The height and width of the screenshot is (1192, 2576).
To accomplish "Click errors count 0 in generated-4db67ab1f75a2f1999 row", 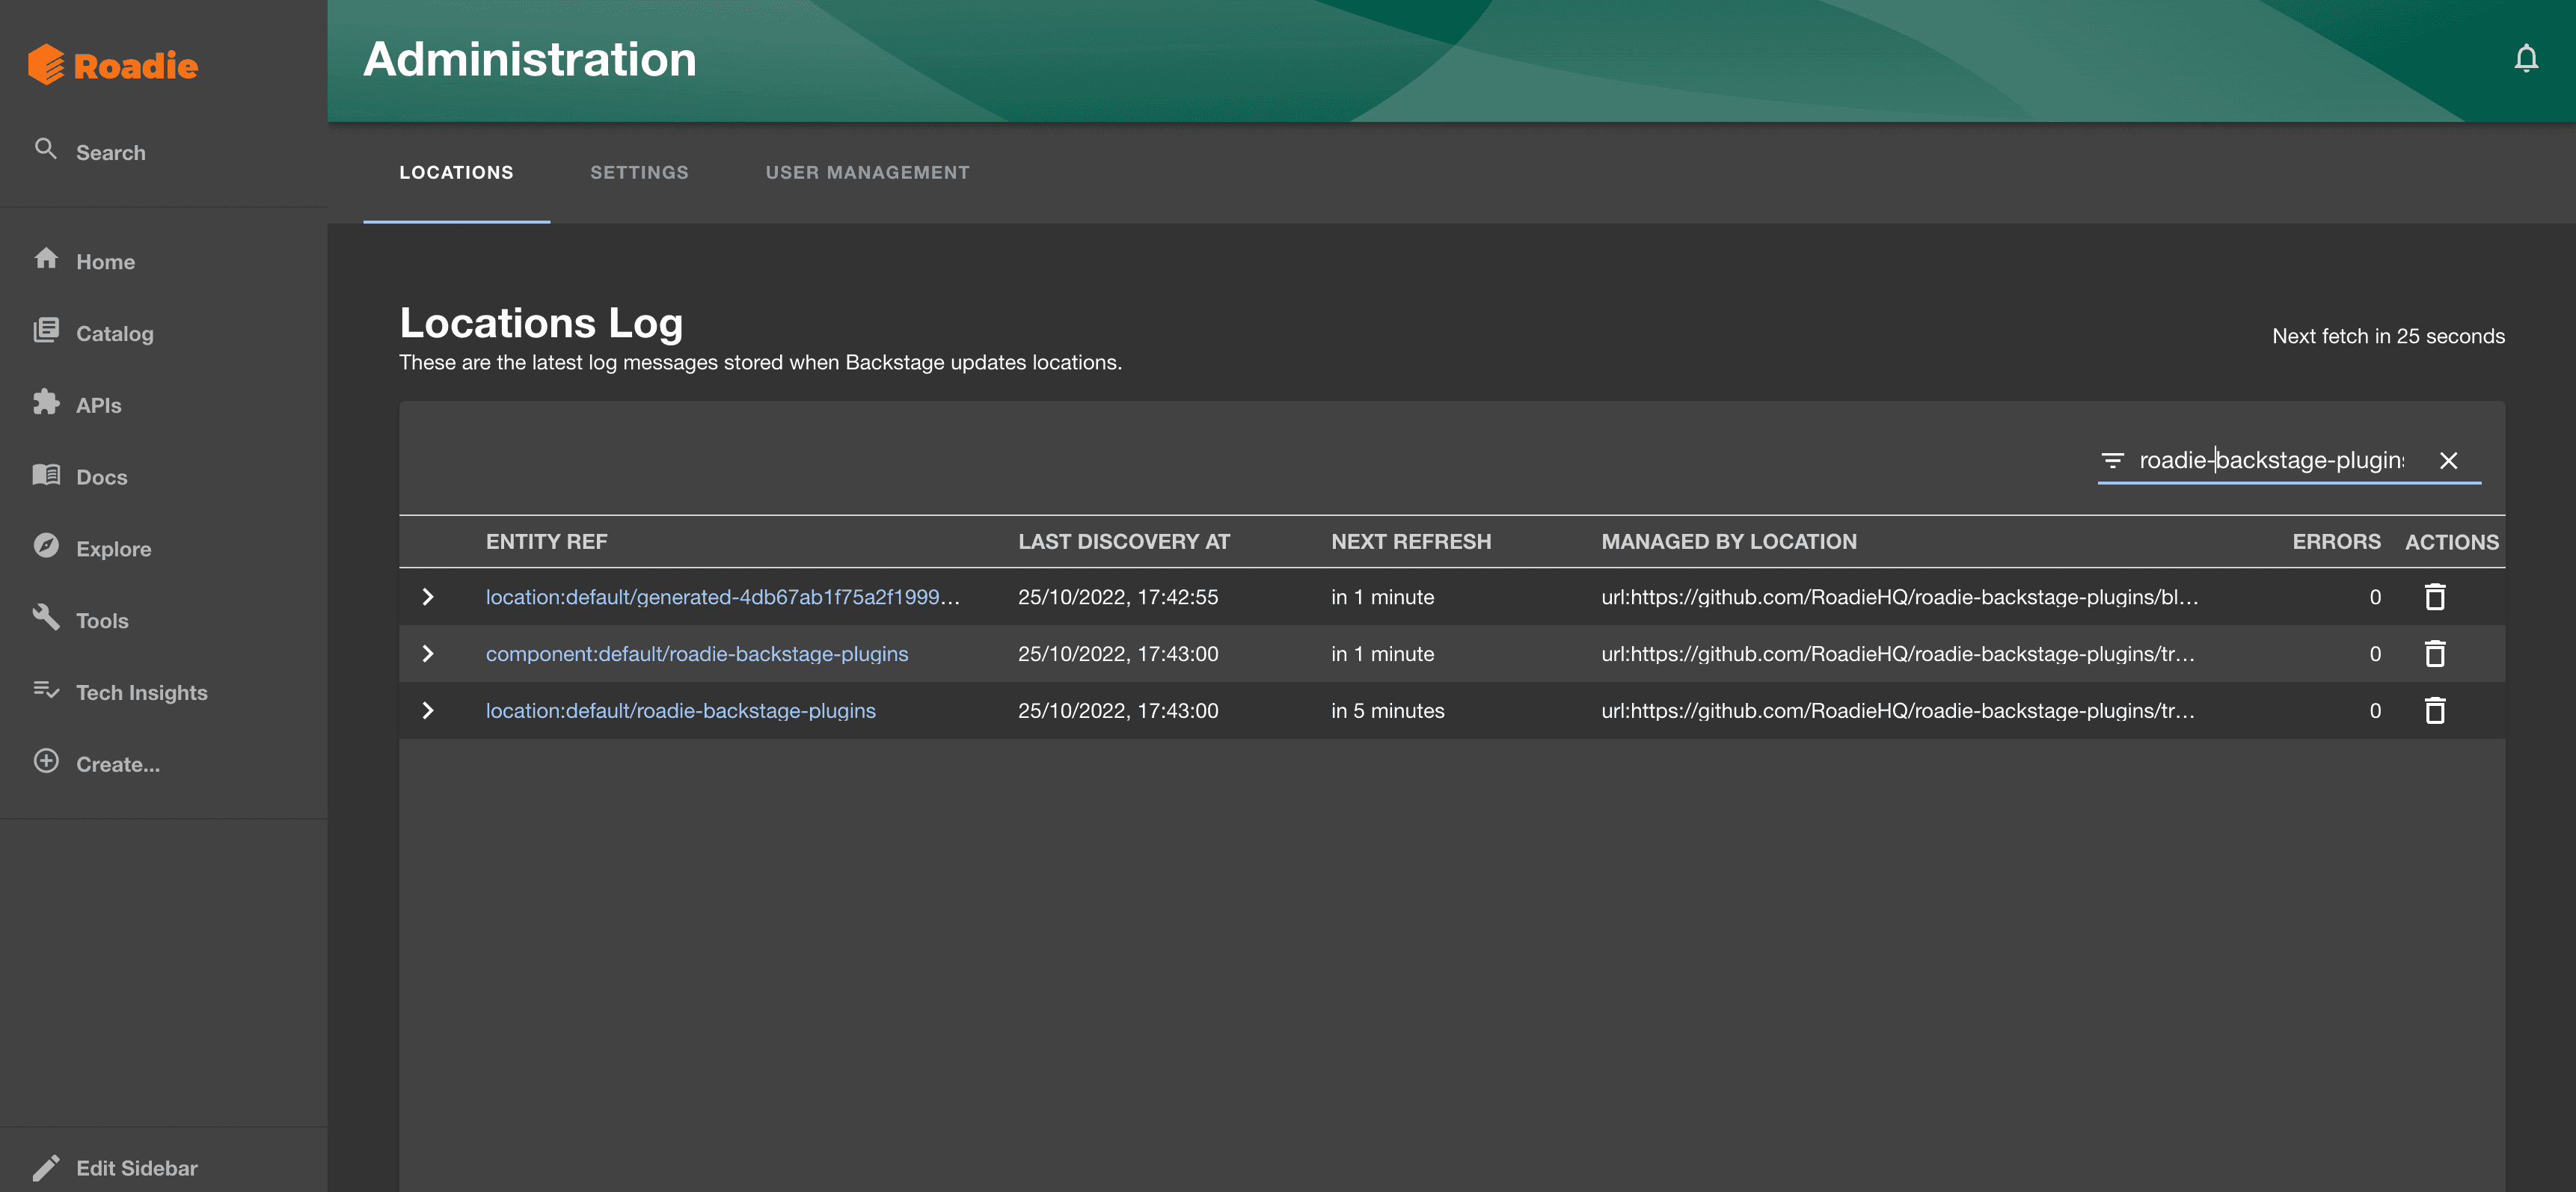I will point(2375,597).
